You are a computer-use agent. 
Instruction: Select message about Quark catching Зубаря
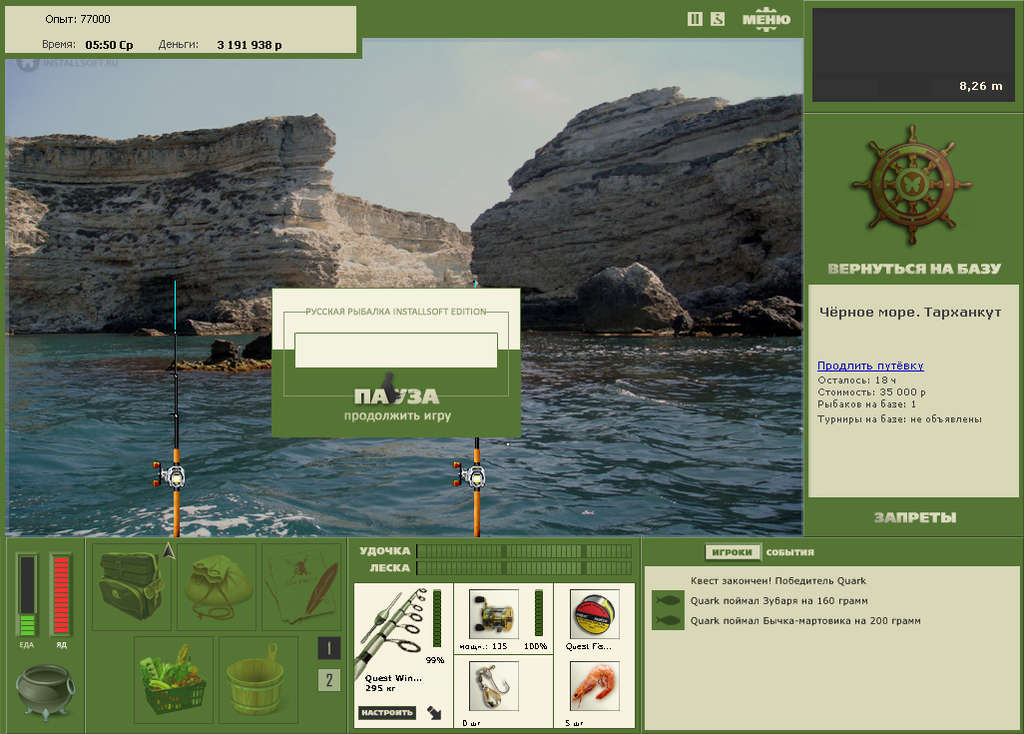click(x=779, y=601)
